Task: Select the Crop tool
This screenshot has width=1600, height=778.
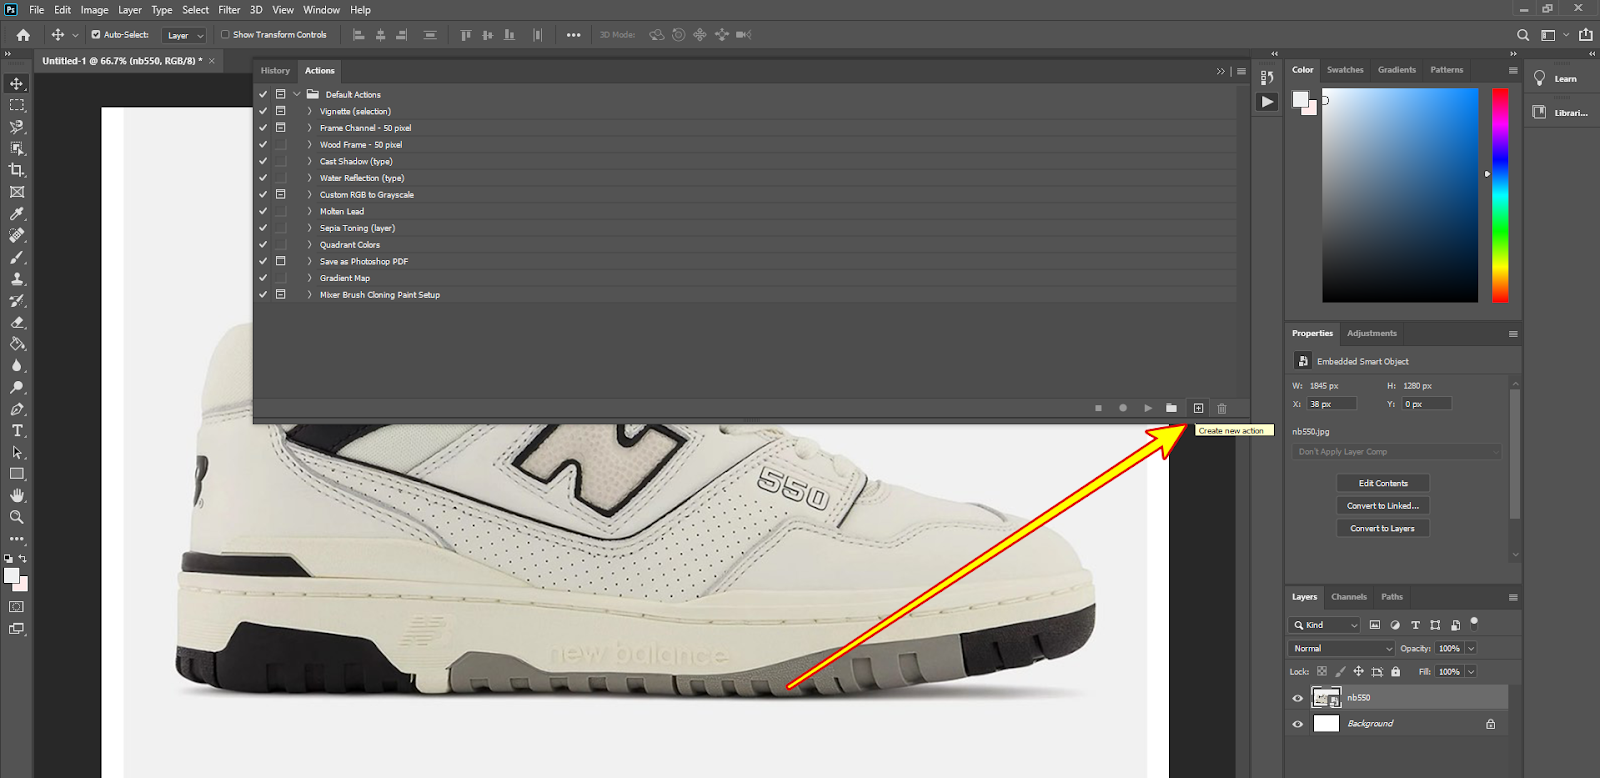Action: [x=17, y=170]
